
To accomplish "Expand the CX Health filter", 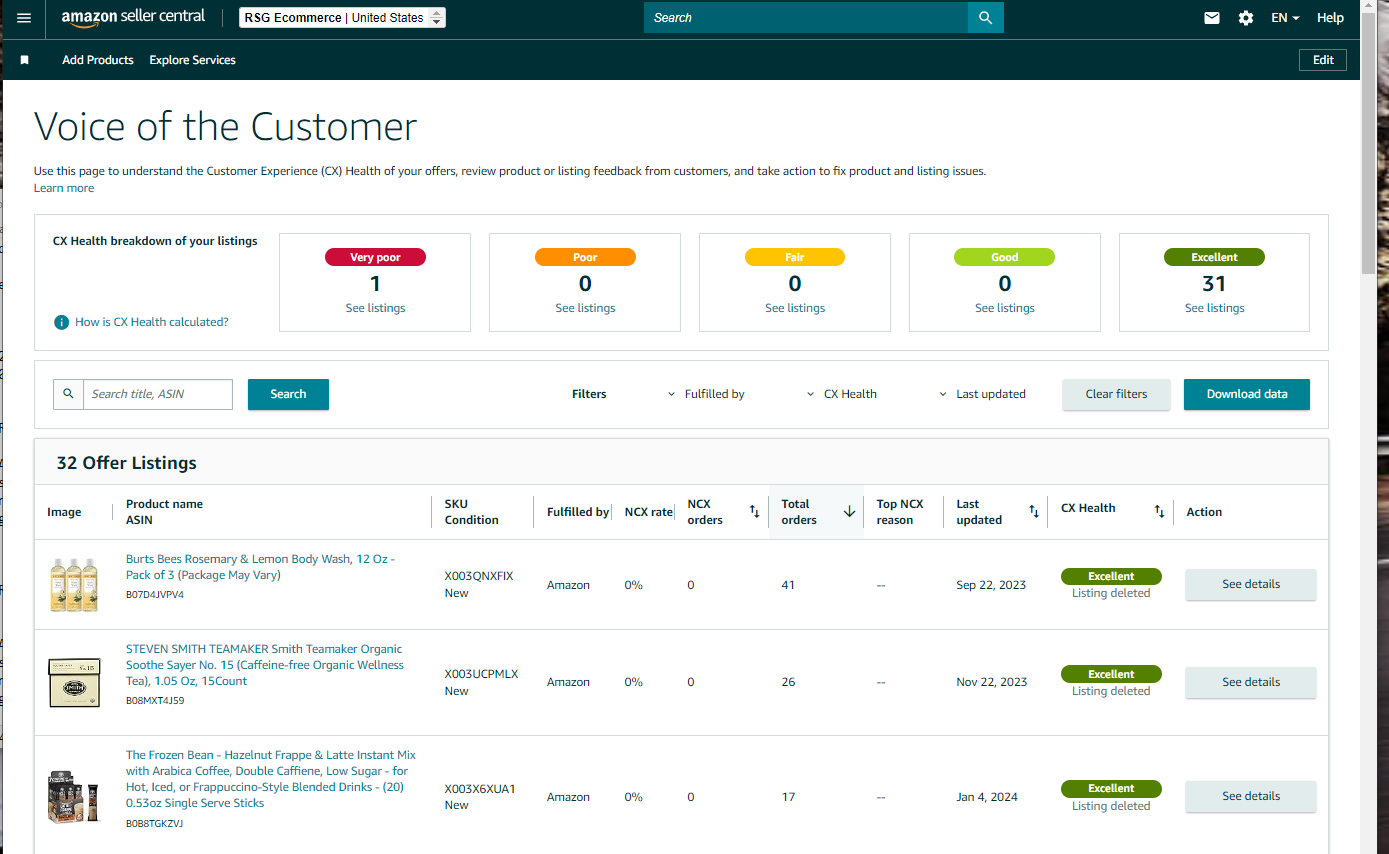I will (x=842, y=394).
